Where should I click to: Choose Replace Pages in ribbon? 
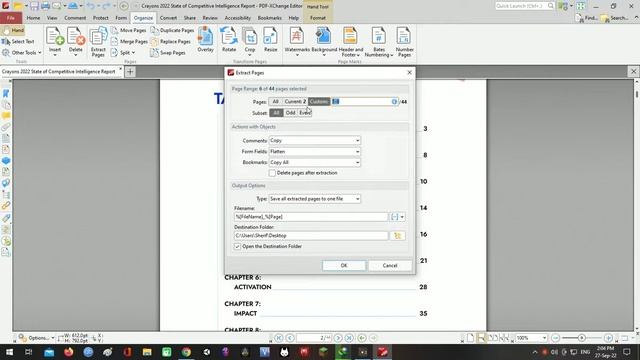pos(170,41)
